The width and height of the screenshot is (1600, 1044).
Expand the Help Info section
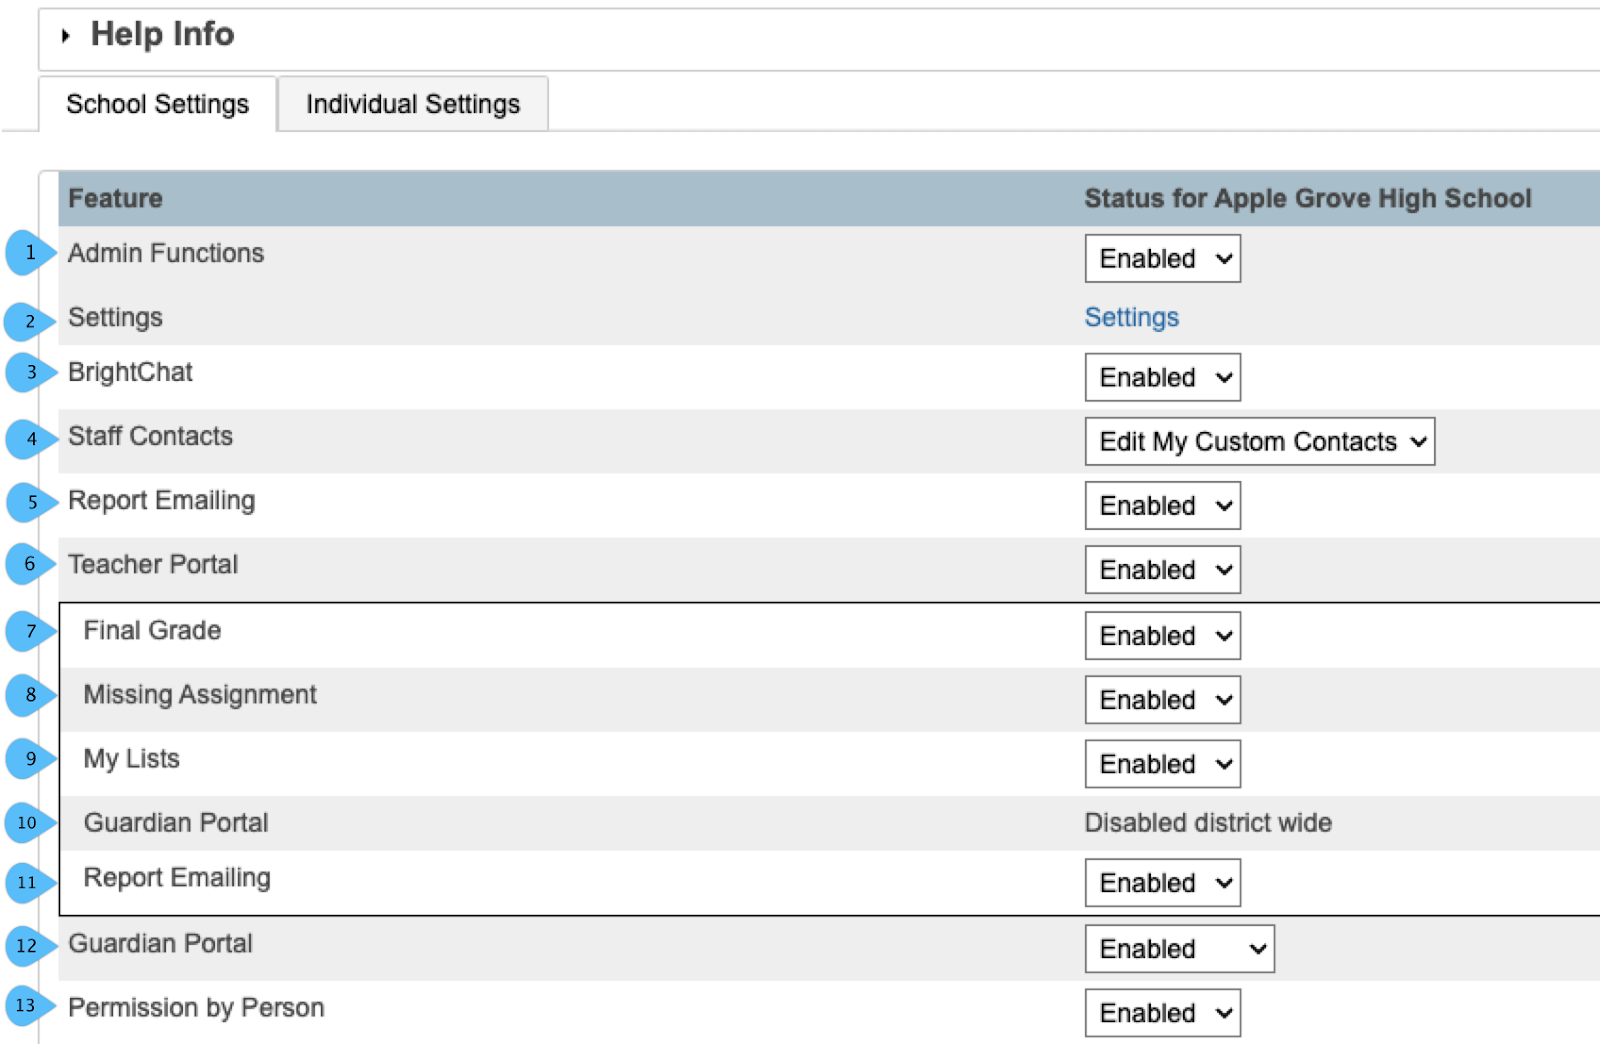pyautogui.click(x=66, y=36)
